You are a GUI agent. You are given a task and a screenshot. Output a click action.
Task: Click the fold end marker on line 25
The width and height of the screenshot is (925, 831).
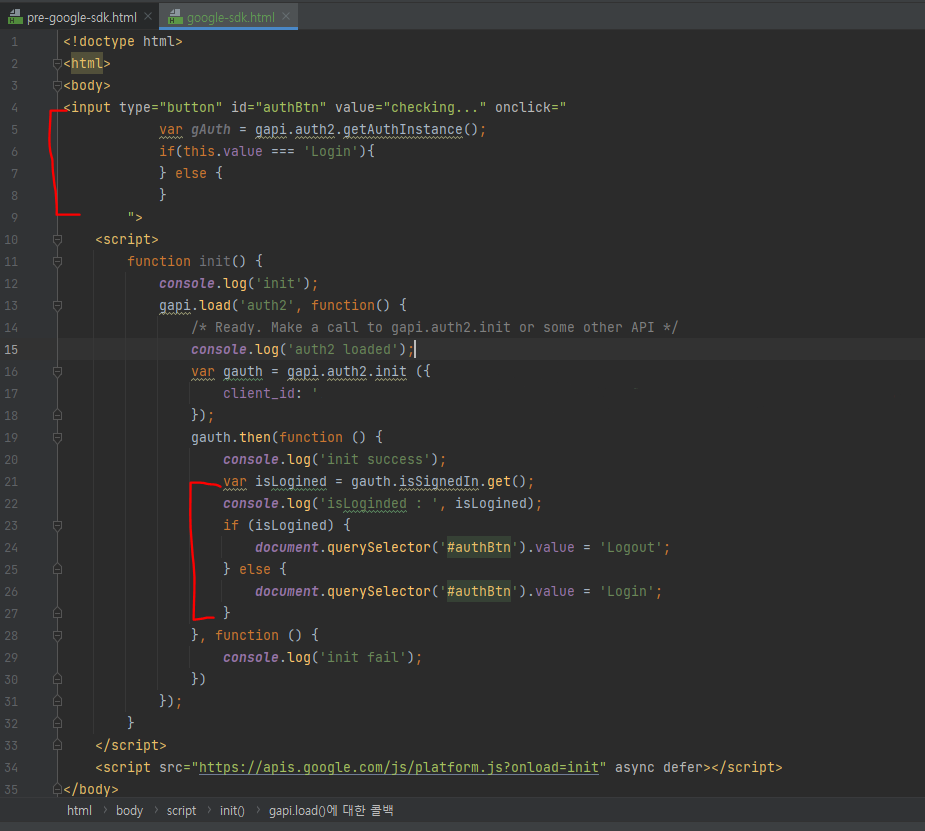57,569
